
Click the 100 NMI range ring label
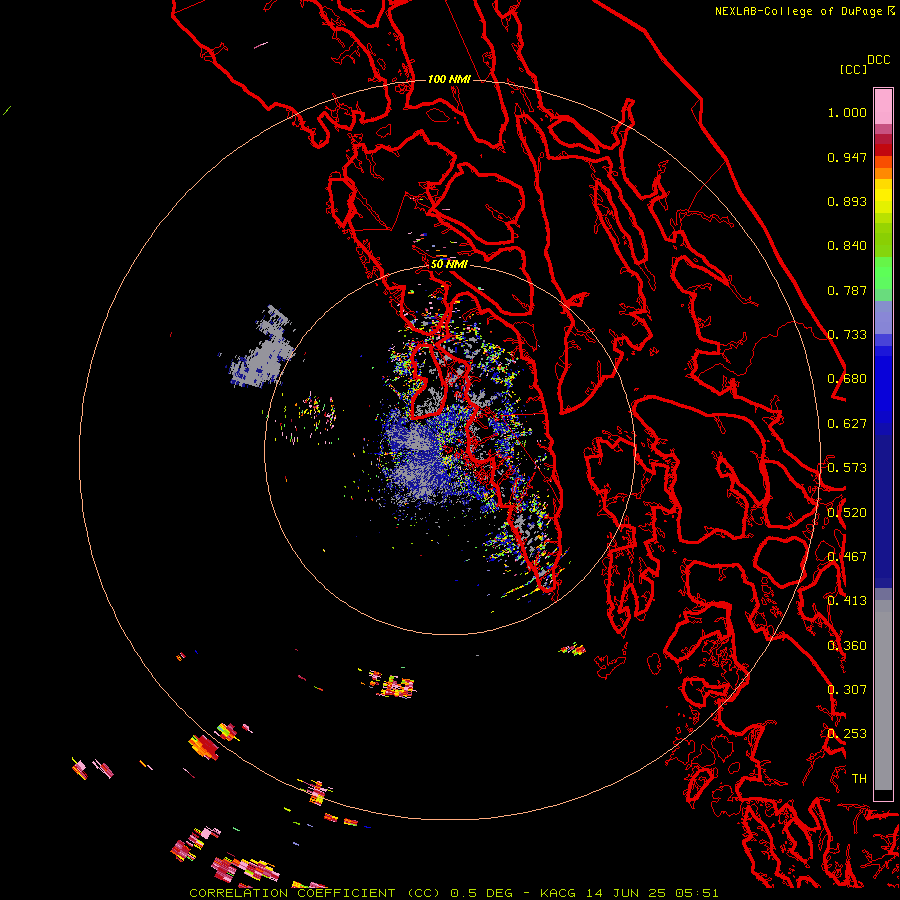[449, 79]
